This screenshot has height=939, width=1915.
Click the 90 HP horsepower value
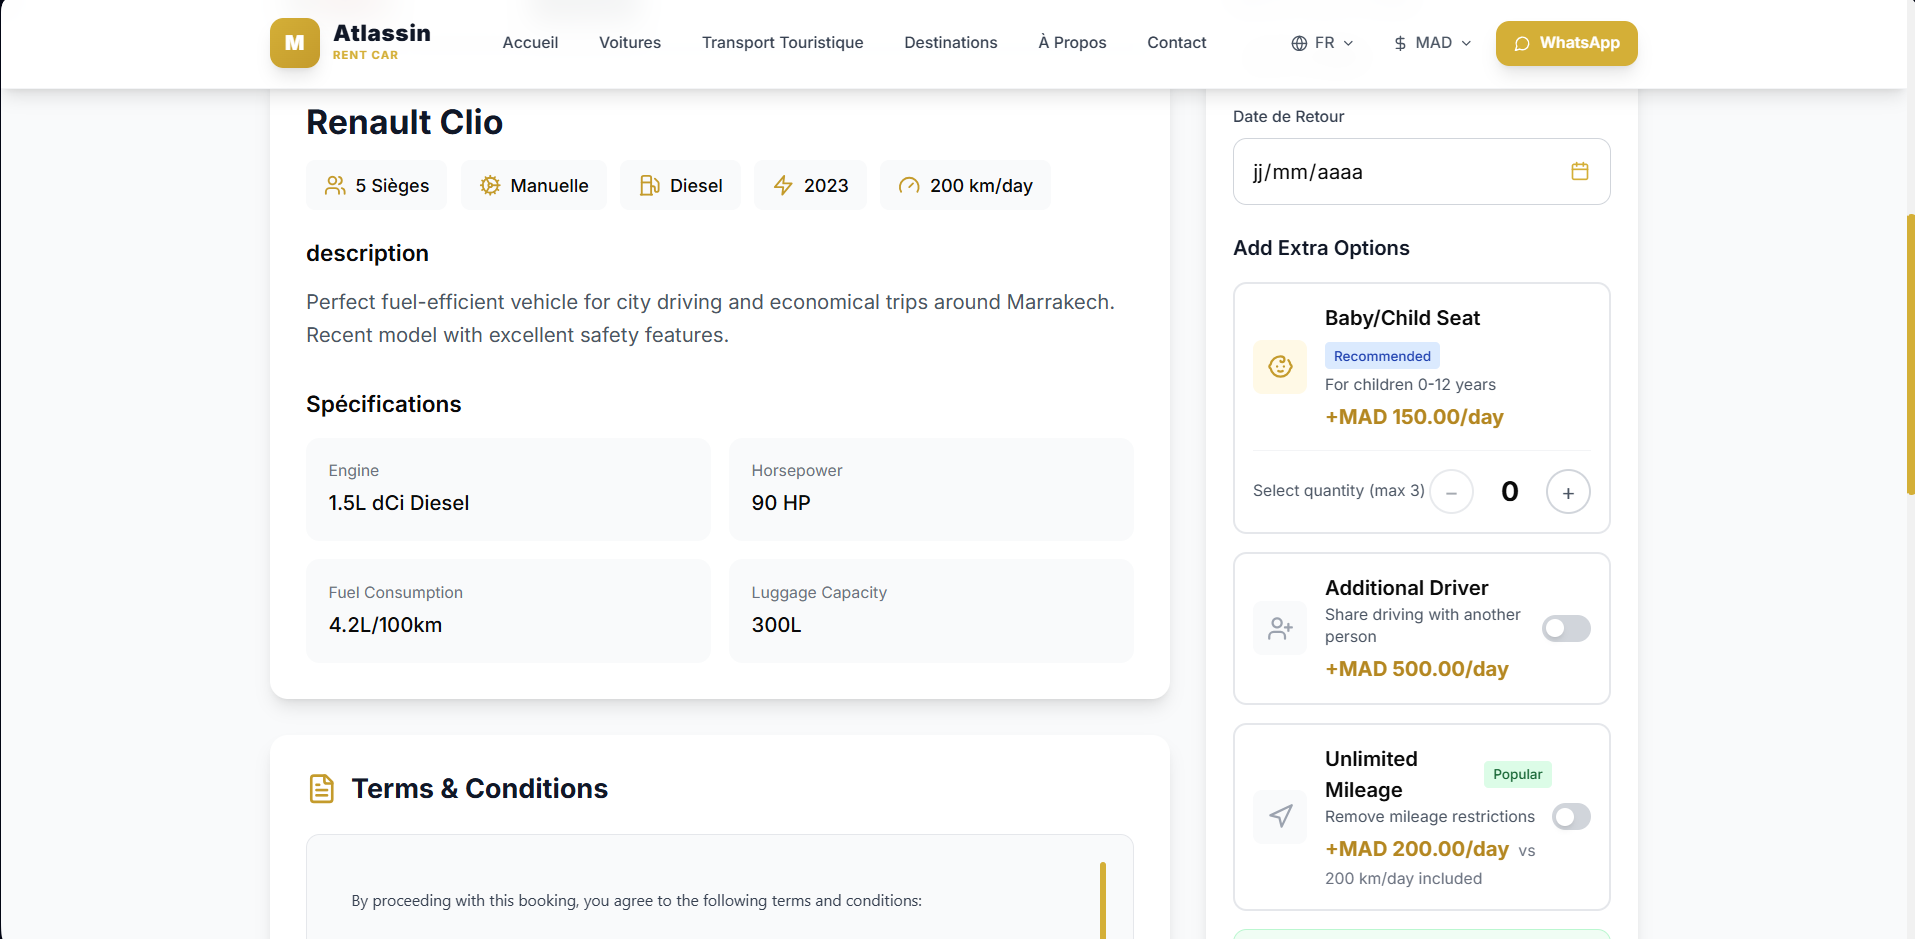[781, 503]
